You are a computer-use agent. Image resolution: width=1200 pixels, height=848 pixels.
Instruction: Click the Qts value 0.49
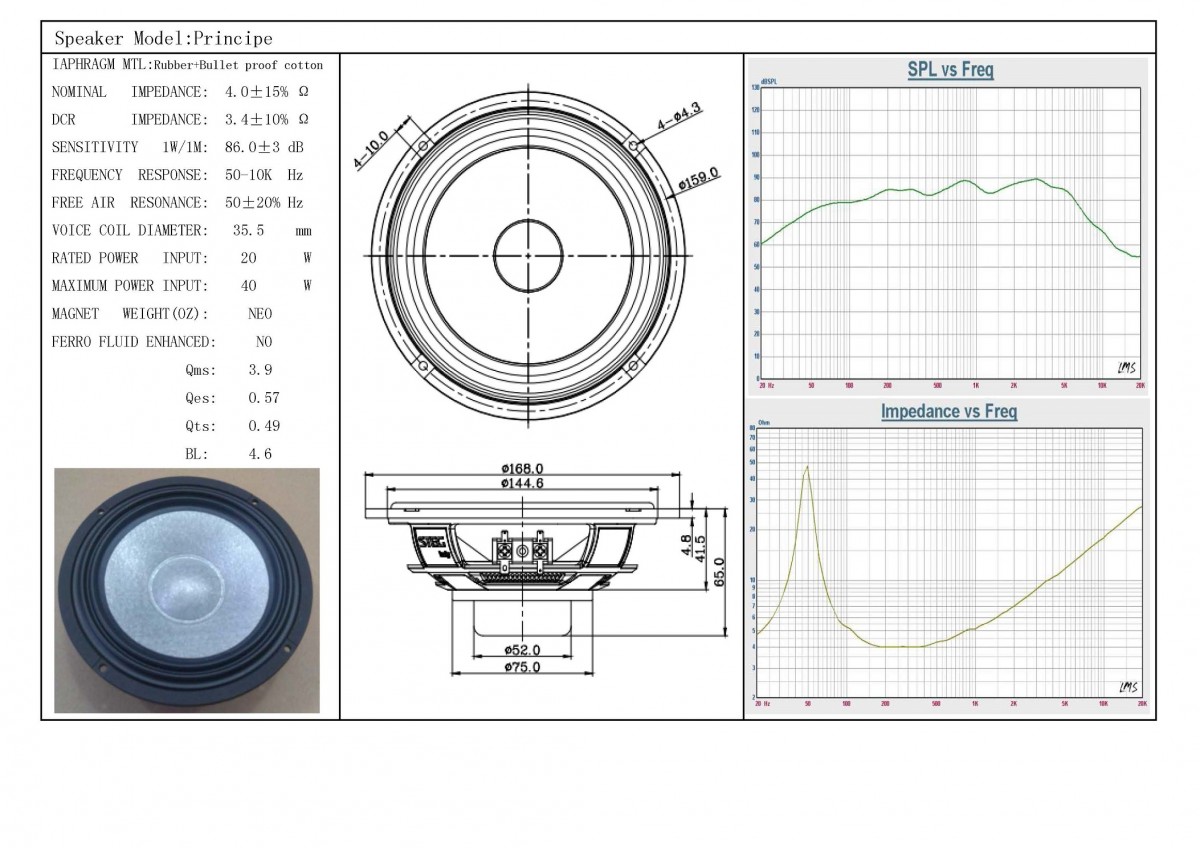coord(264,426)
